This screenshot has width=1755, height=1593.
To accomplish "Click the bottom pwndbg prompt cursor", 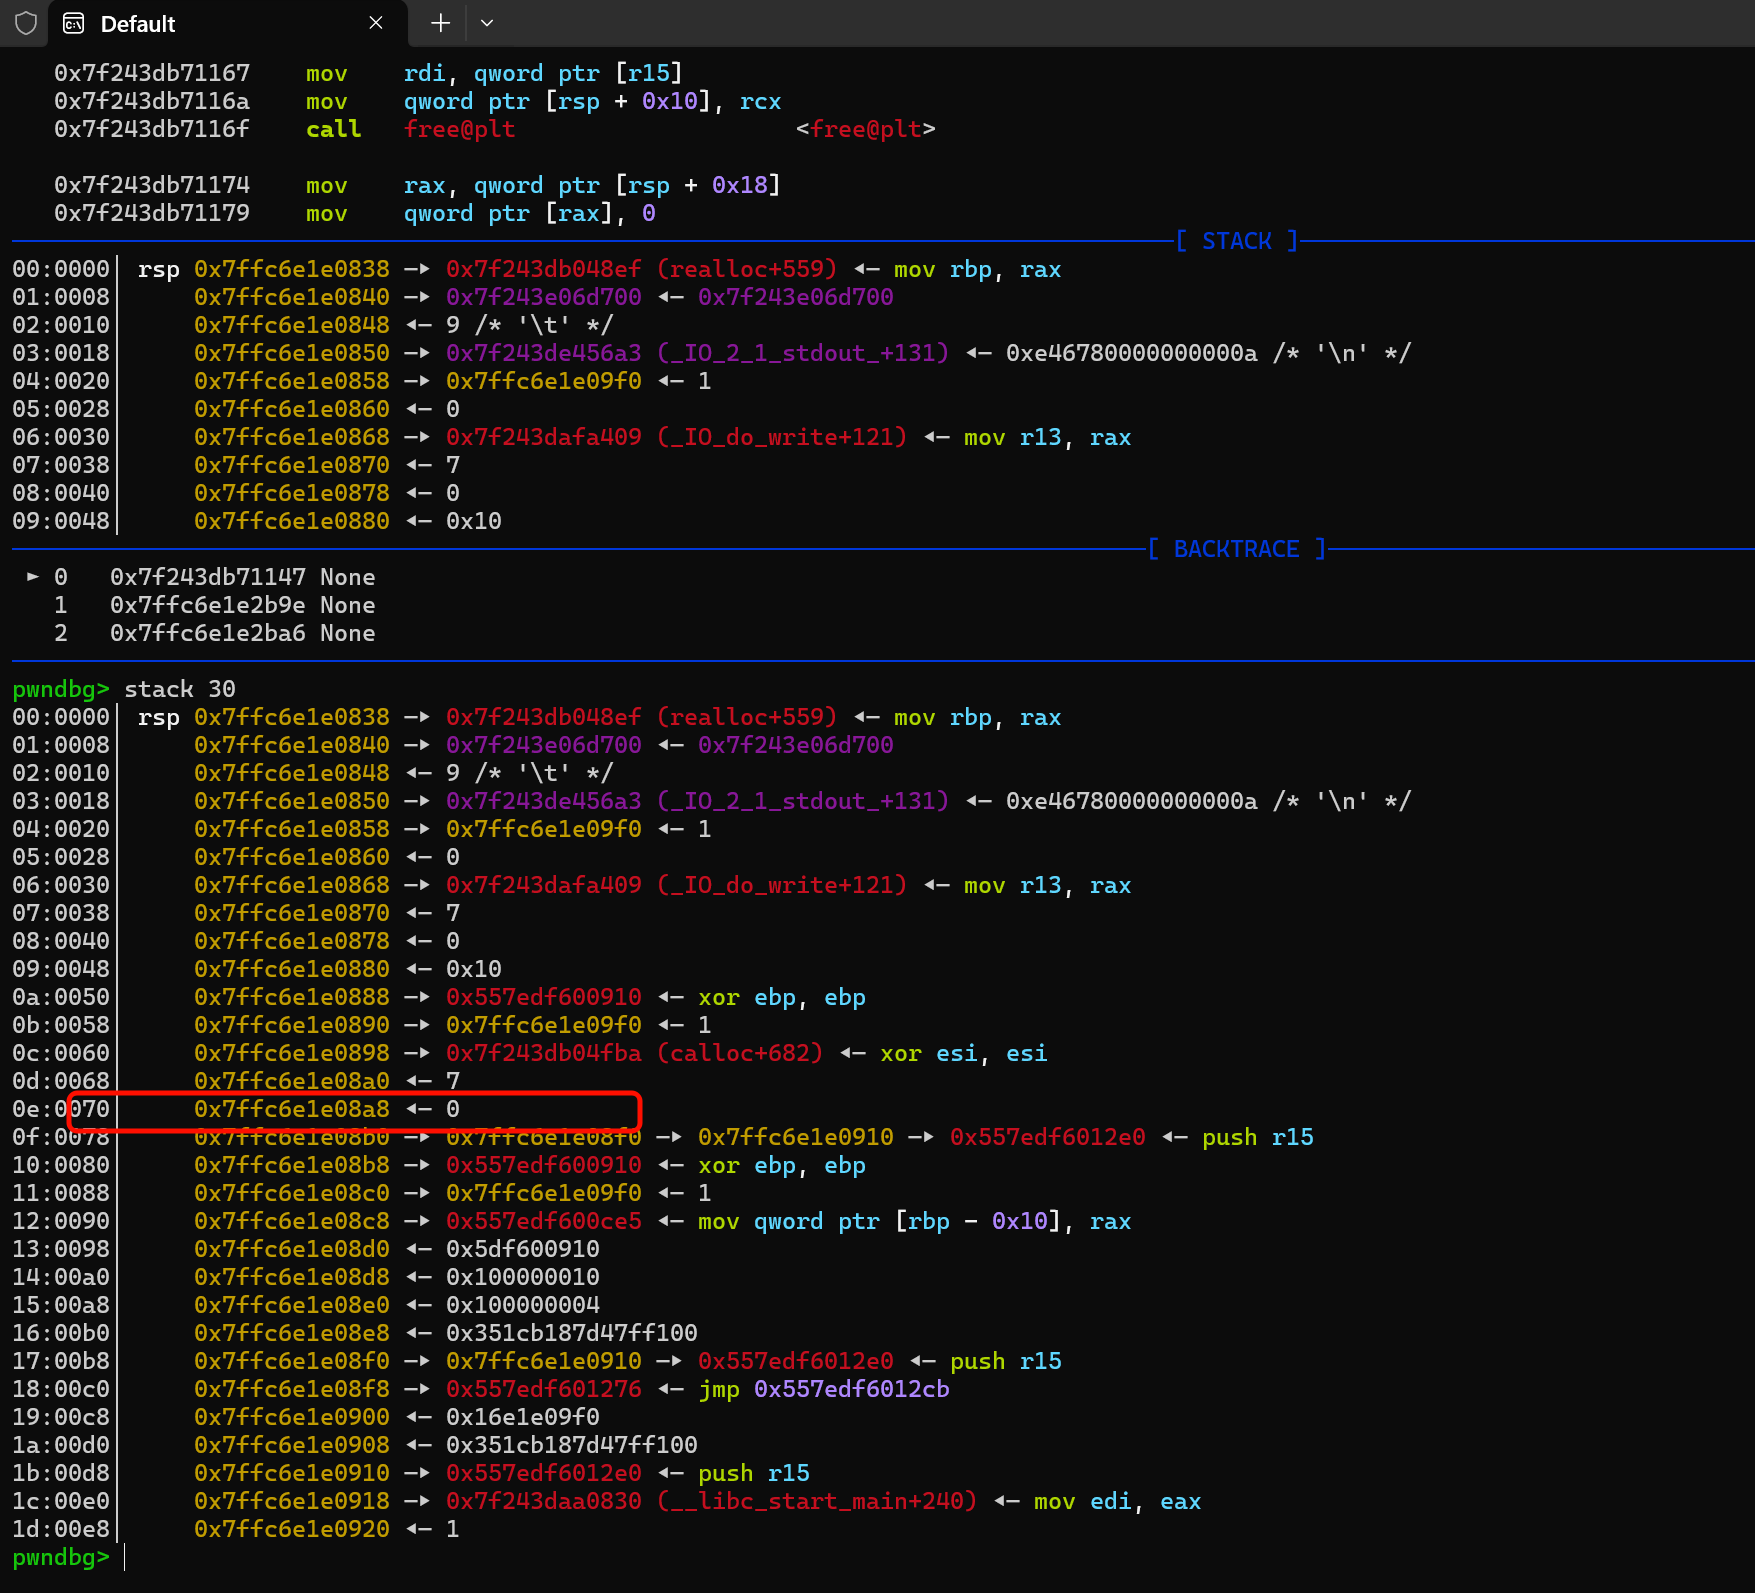I will click(x=125, y=1557).
